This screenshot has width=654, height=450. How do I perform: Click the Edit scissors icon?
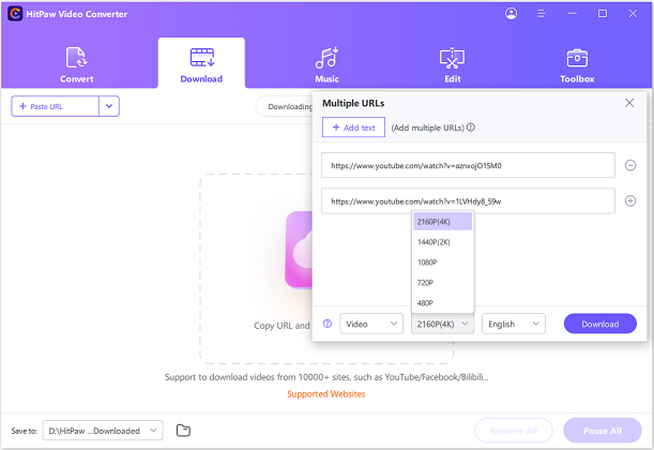(x=452, y=58)
